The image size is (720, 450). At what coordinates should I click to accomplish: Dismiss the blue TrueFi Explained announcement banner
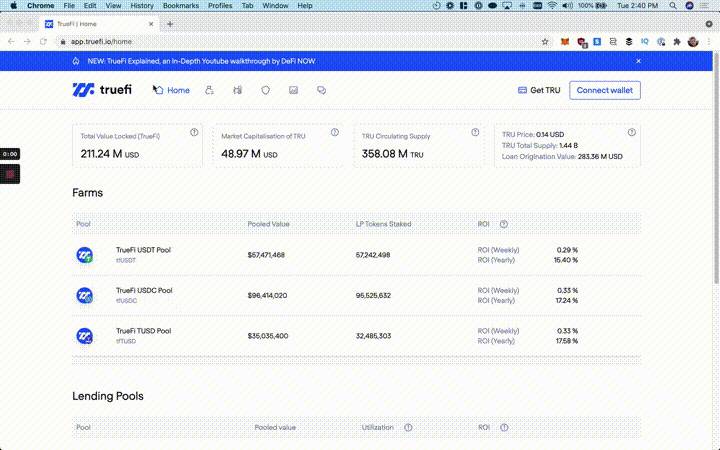638,61
